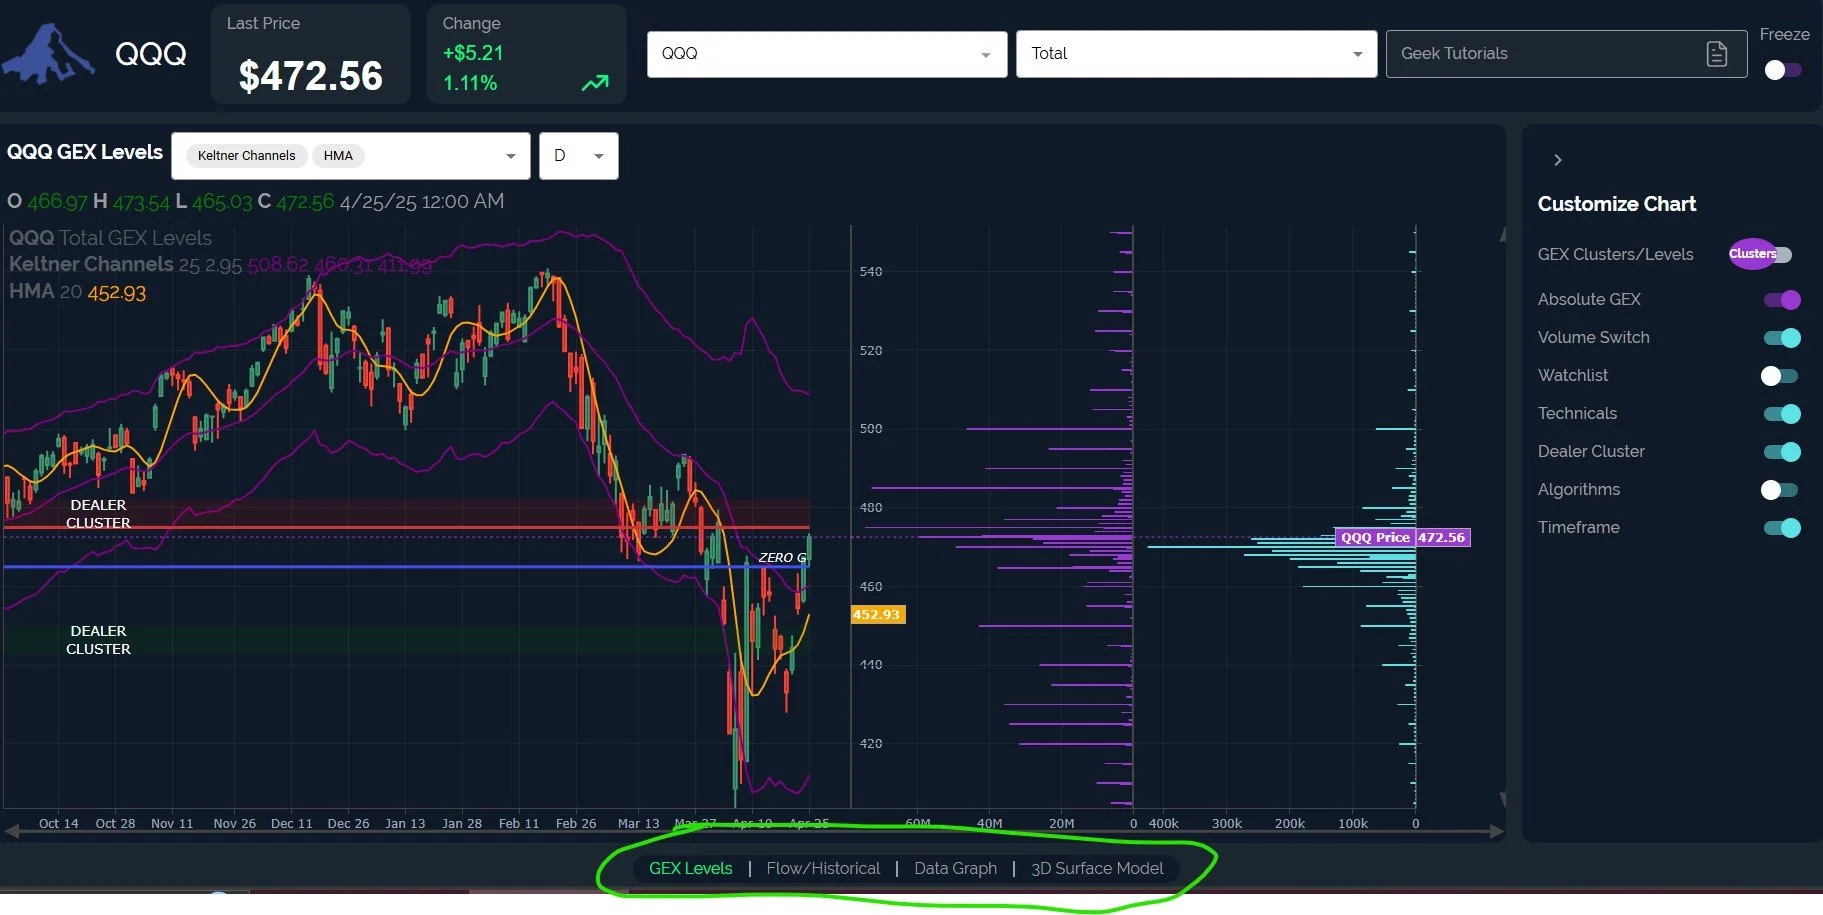Enable the Algorithms toggle
The image size is (1823, 915).
pos(1779,490)
